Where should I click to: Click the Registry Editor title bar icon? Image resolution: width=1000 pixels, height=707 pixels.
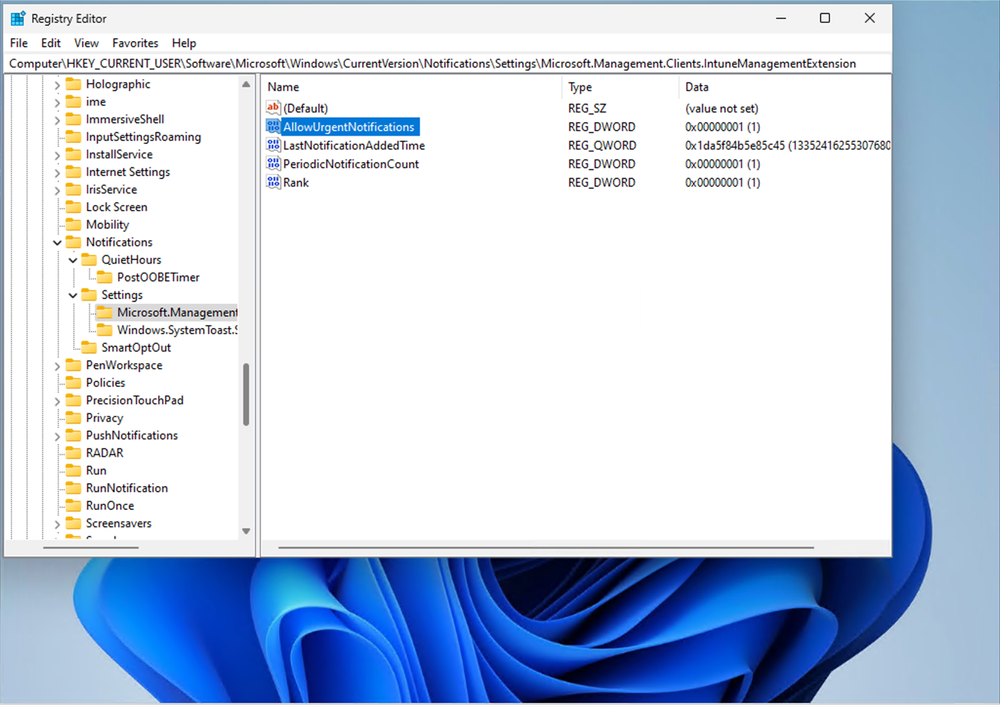click(x=18, y=18)
